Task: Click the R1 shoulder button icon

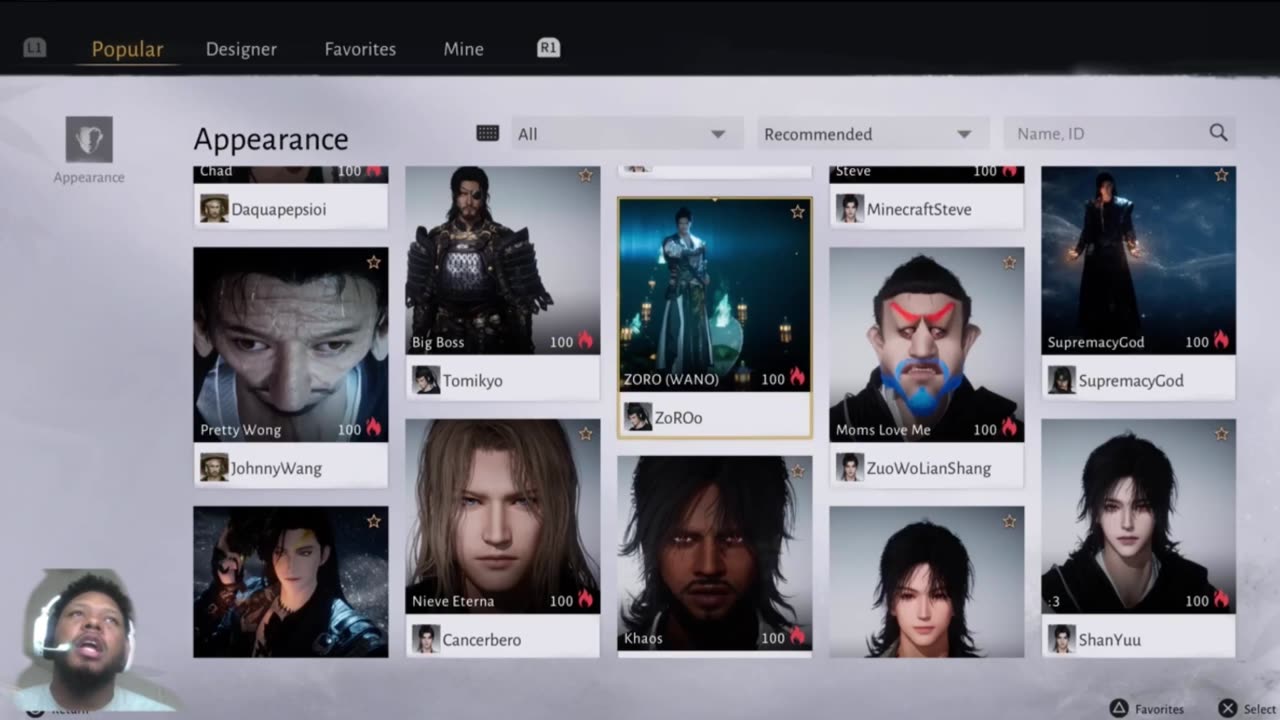Action: [x=548, y=48]
